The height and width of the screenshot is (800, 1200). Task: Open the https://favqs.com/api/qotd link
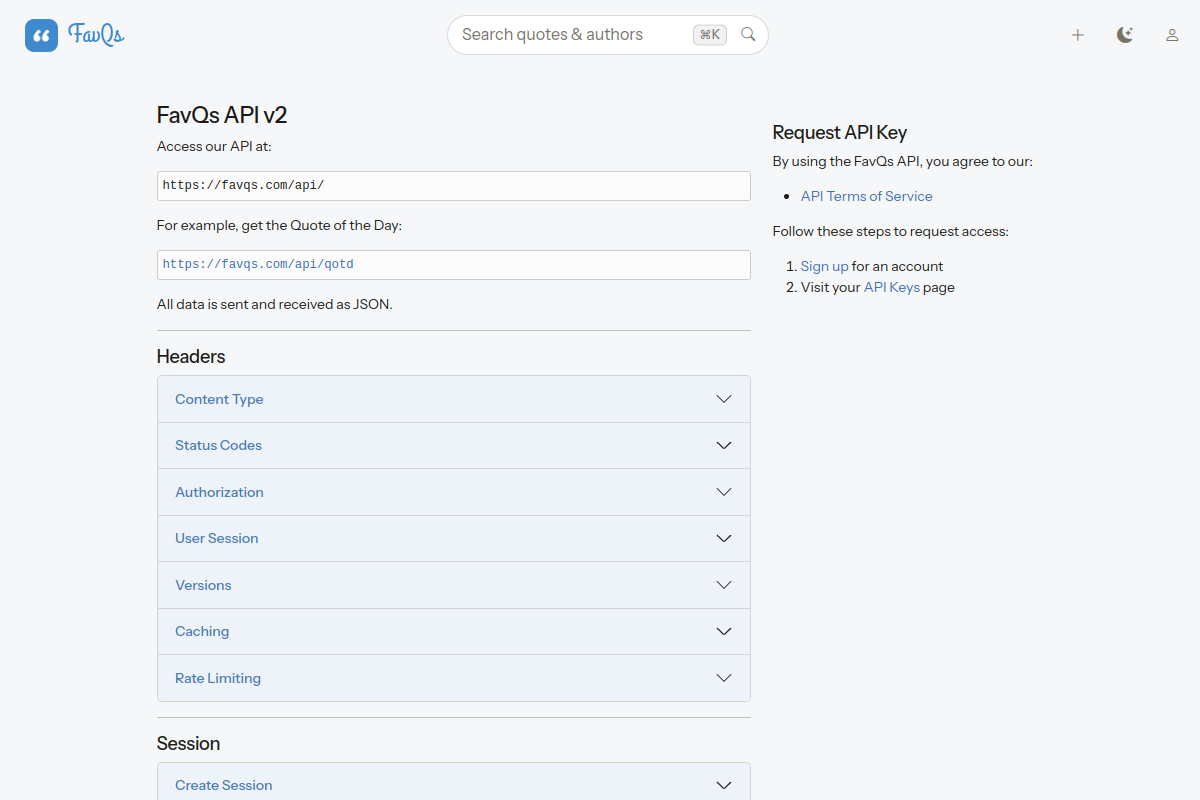pos(258,265)
